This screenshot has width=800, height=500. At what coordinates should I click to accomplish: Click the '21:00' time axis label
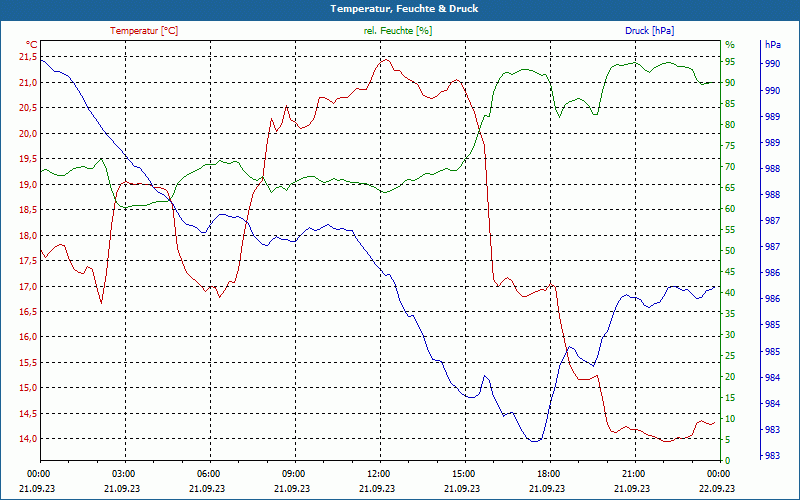point(635,473)
